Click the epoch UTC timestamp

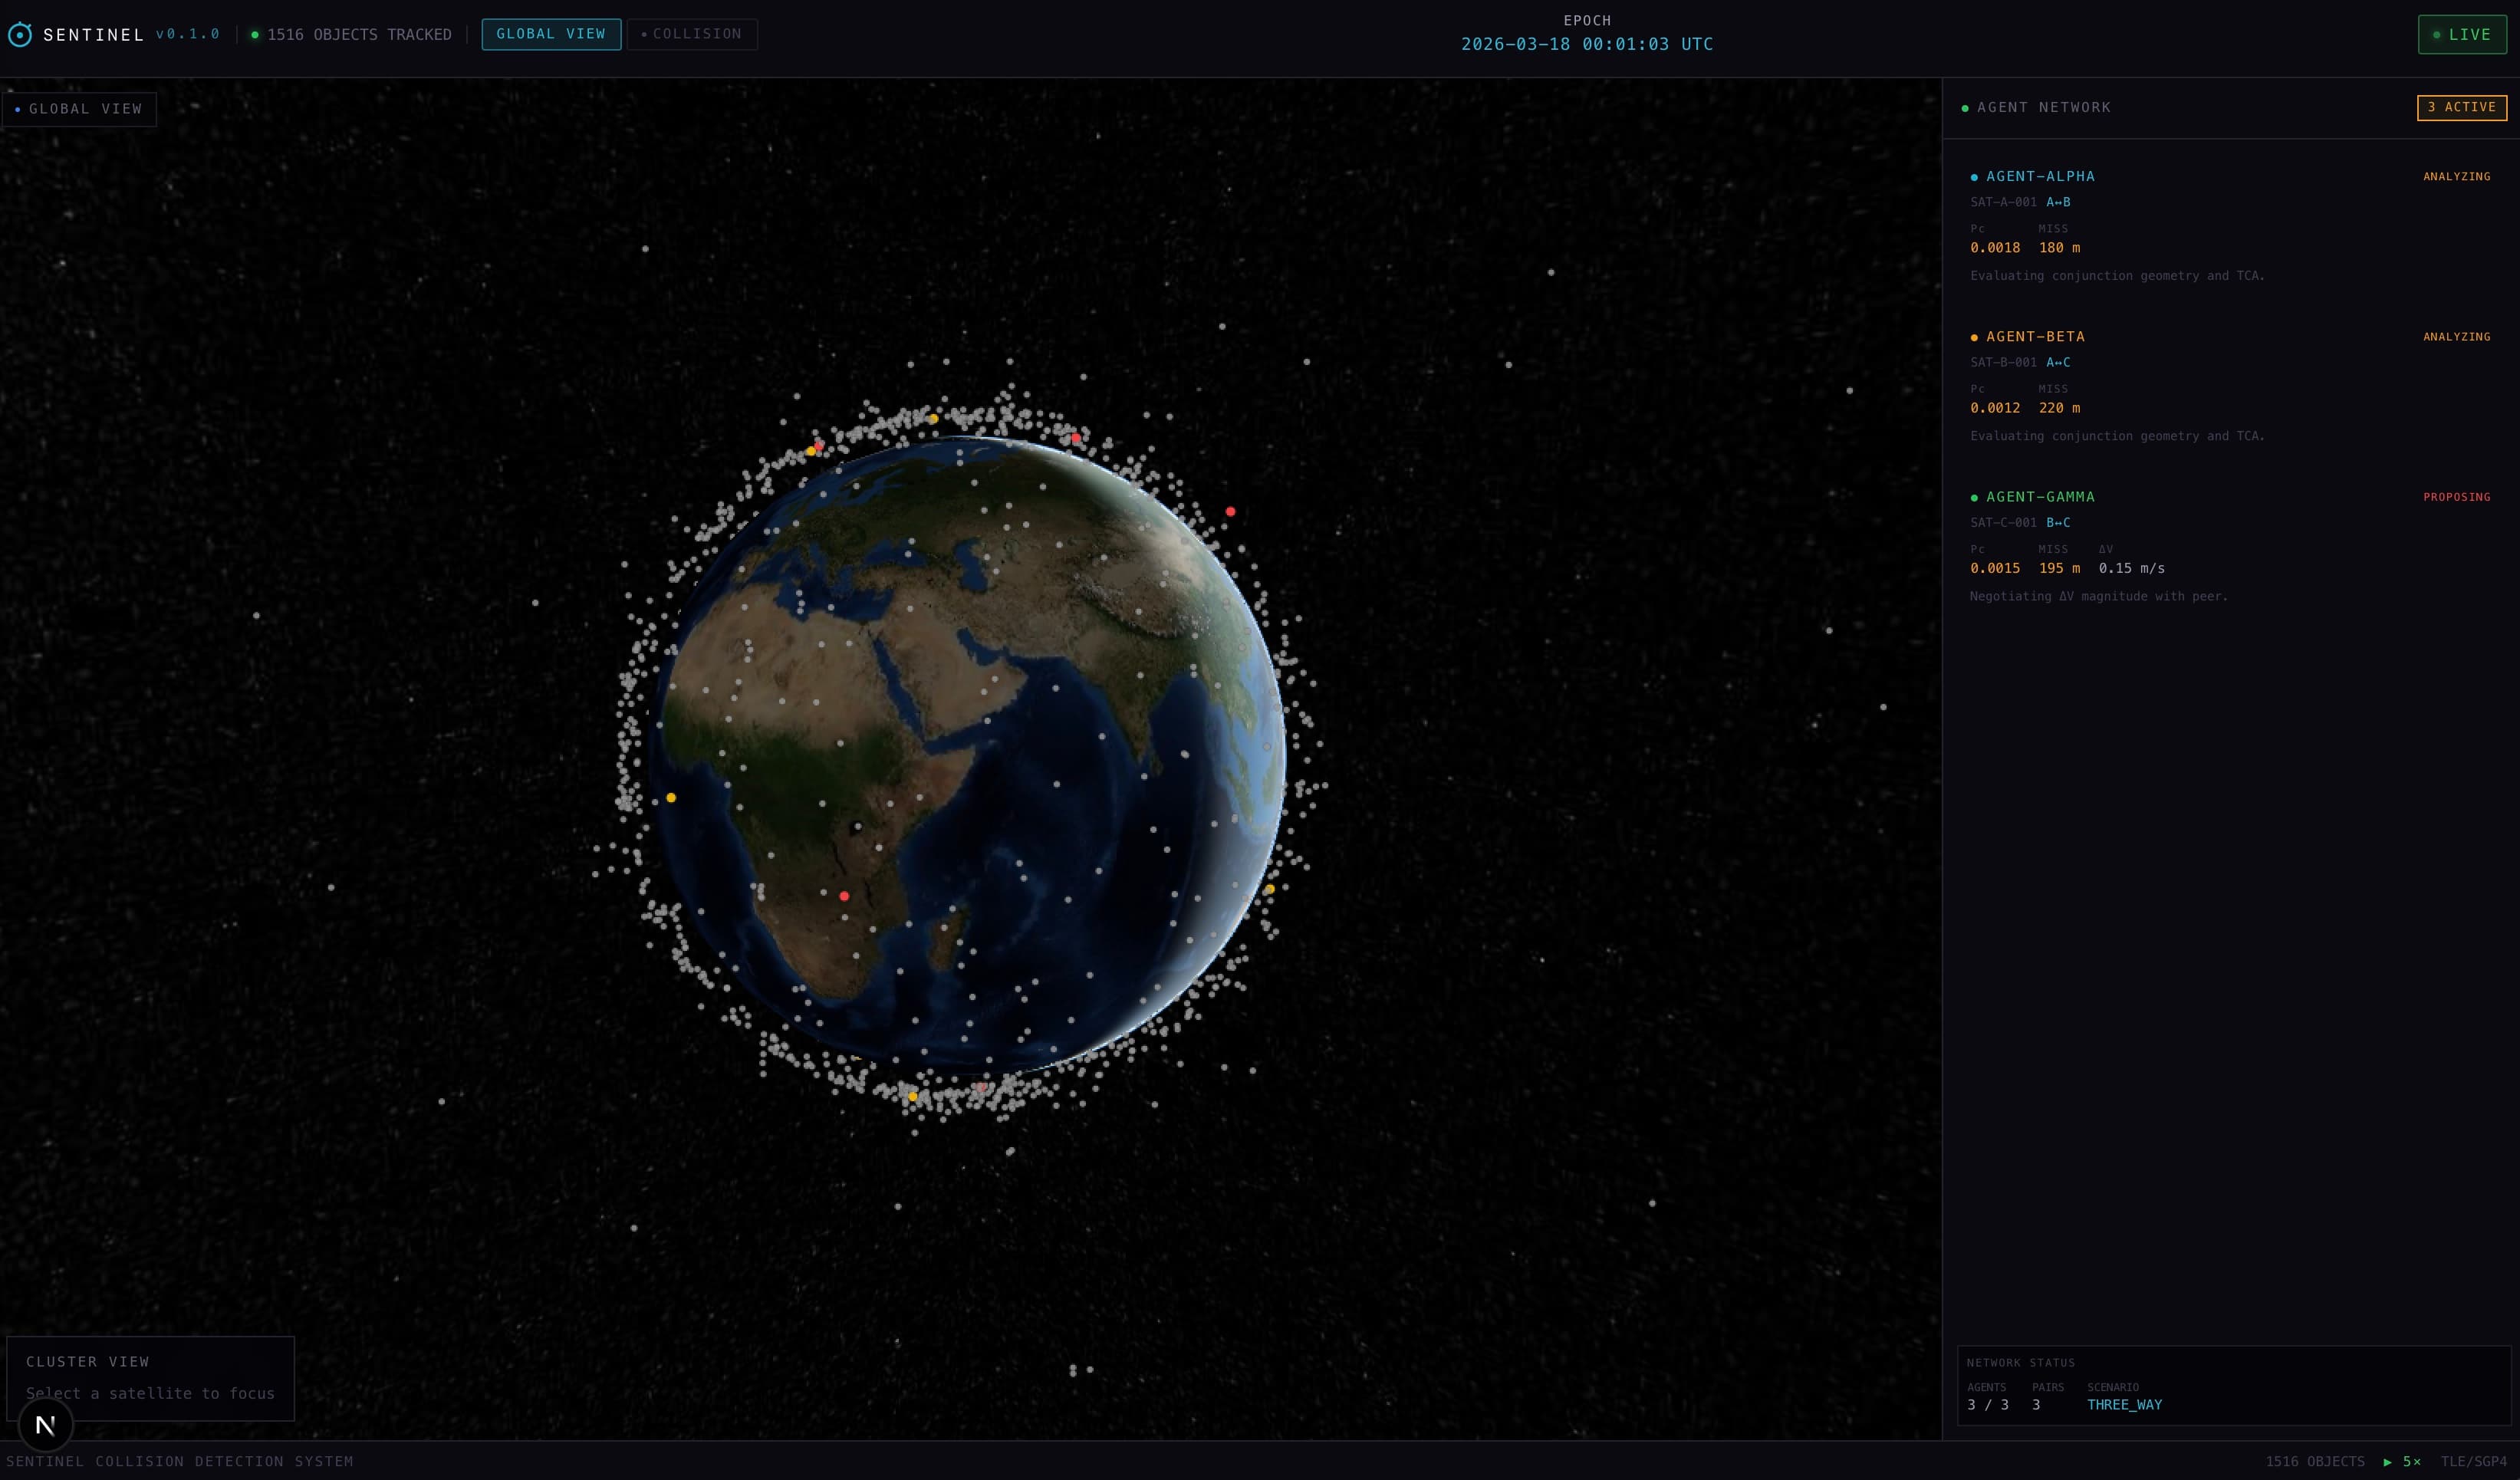click(1587, 44)
